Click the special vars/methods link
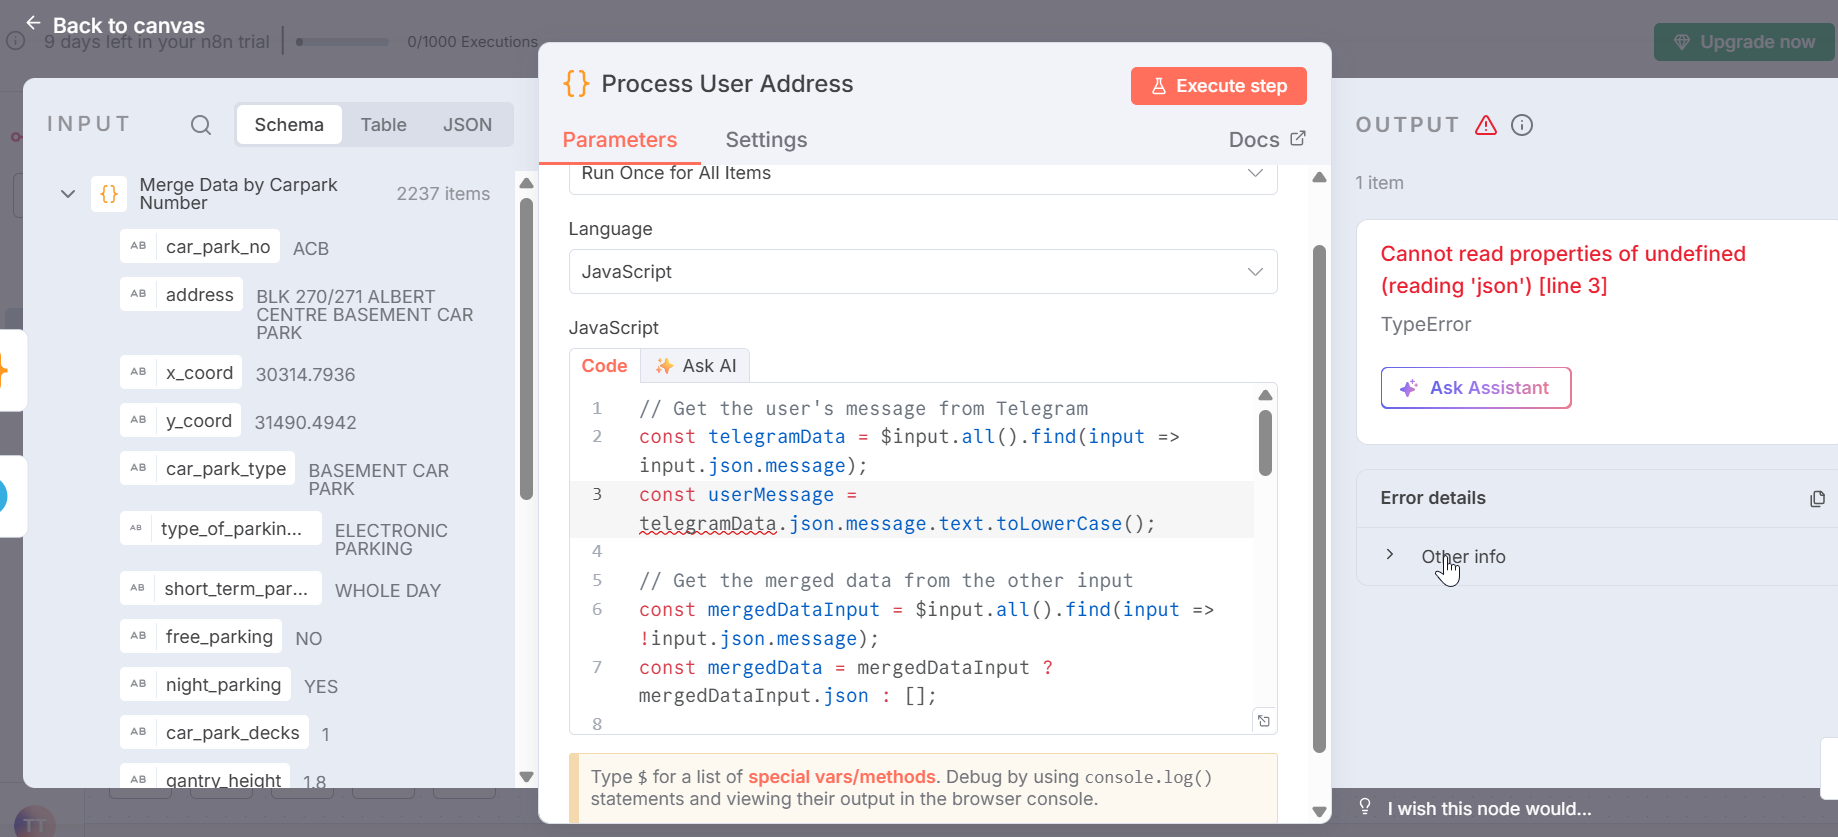Screen dimensions: 1838x837 click(x=842, y=777)
